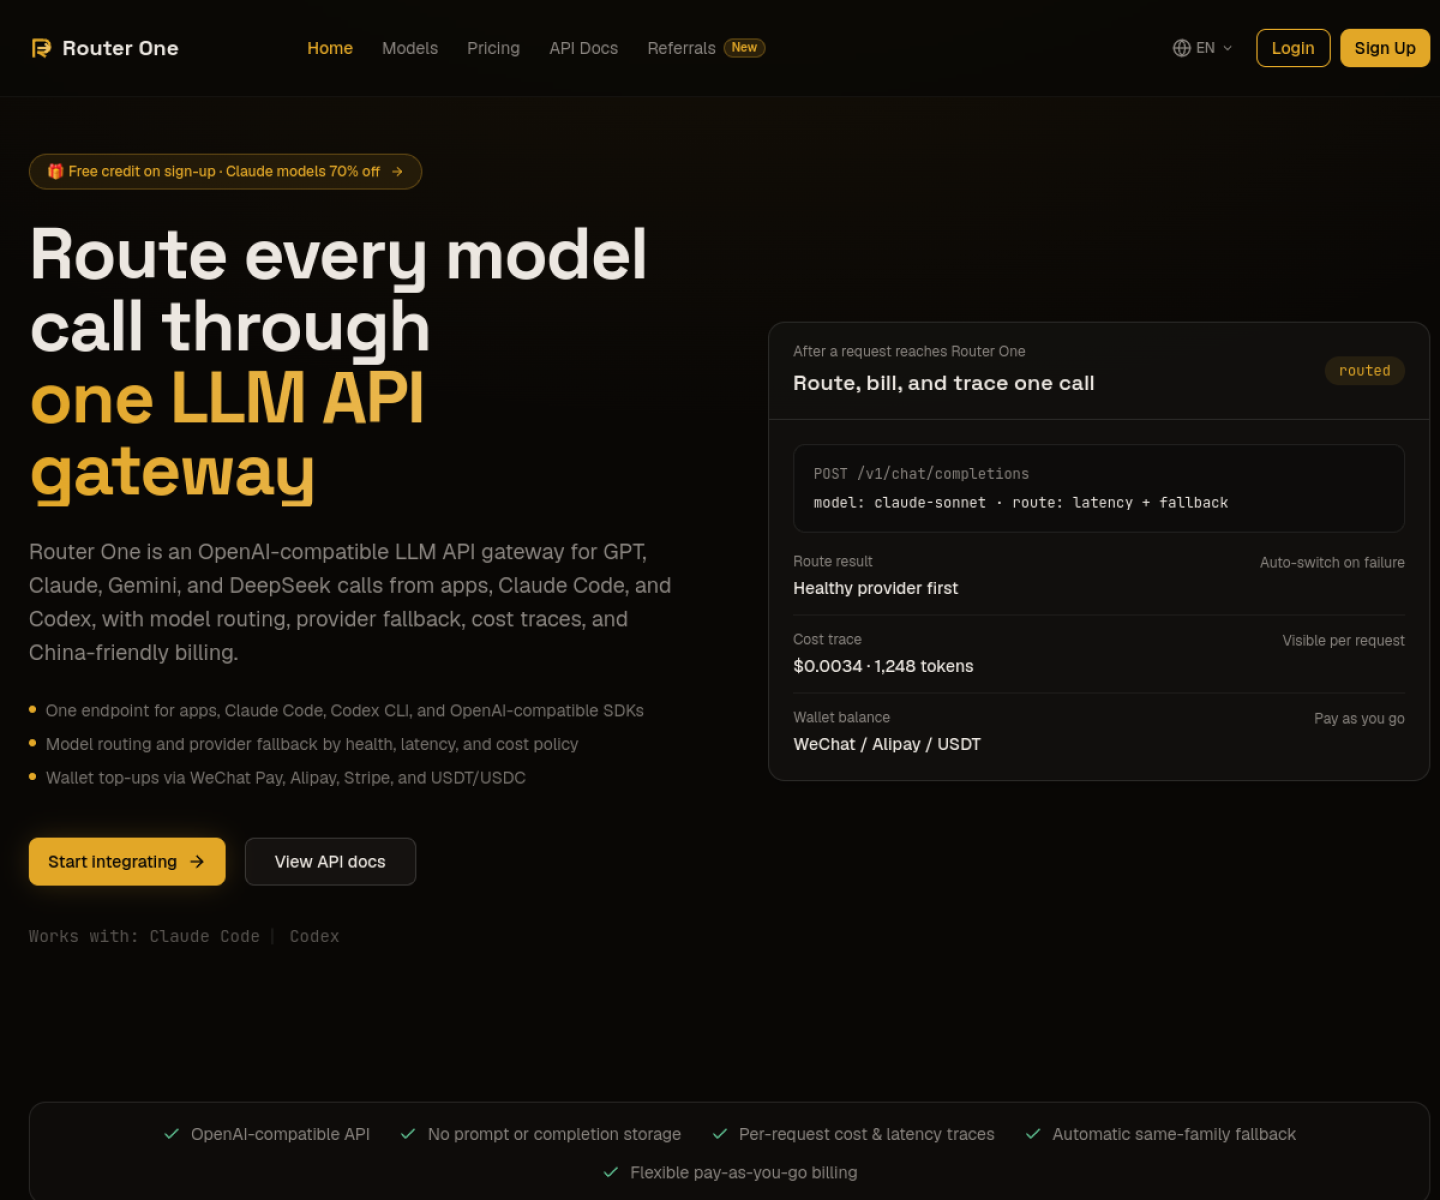Click the Claude Code label under Works with
This screenshot has width=1440, height=1200.
coord(204,936)
